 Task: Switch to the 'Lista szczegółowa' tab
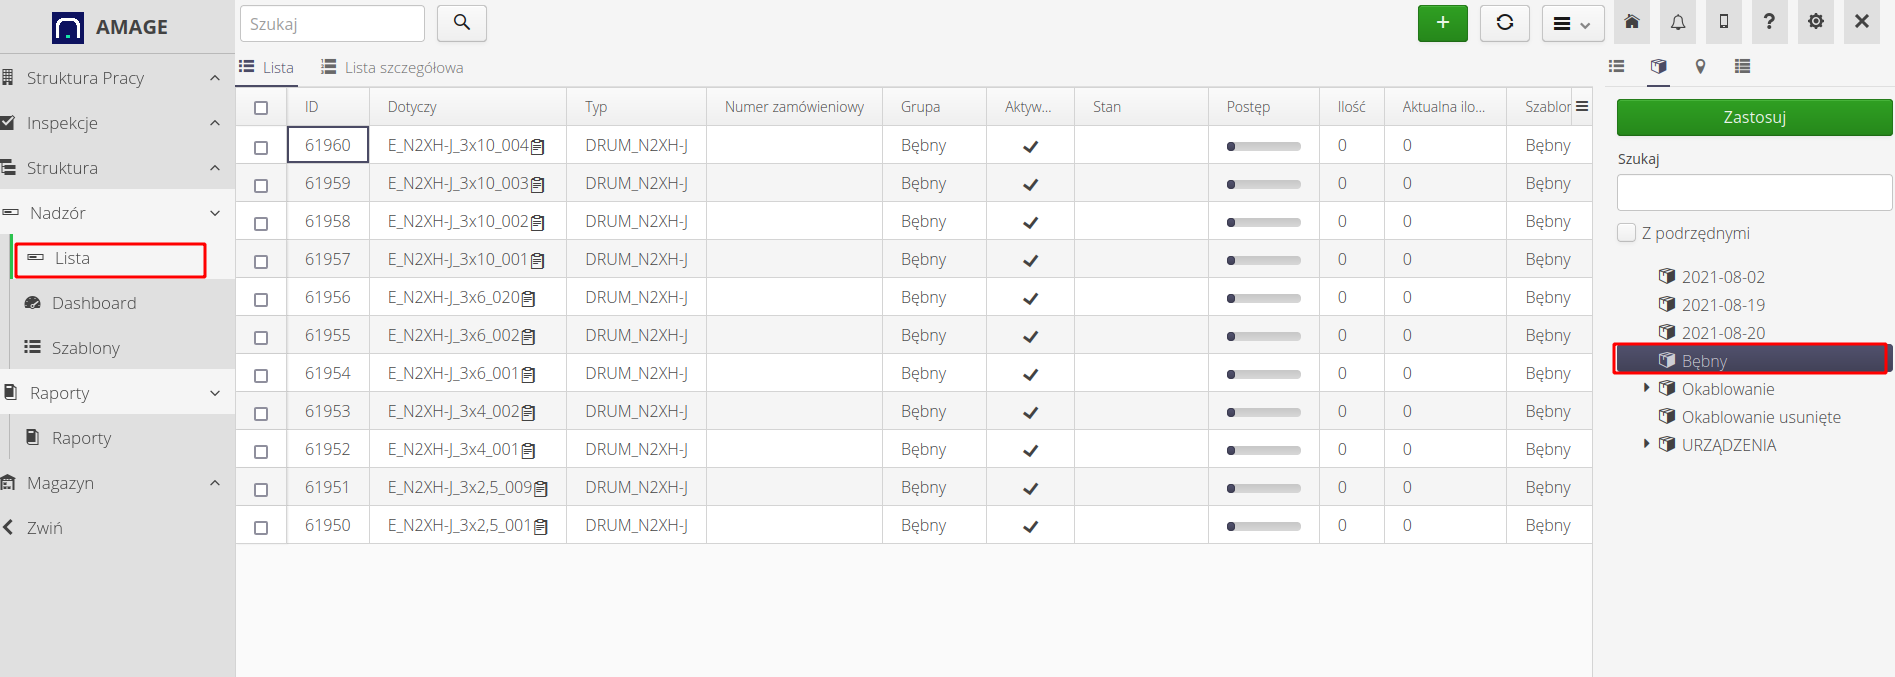click(x=392, y=68)
